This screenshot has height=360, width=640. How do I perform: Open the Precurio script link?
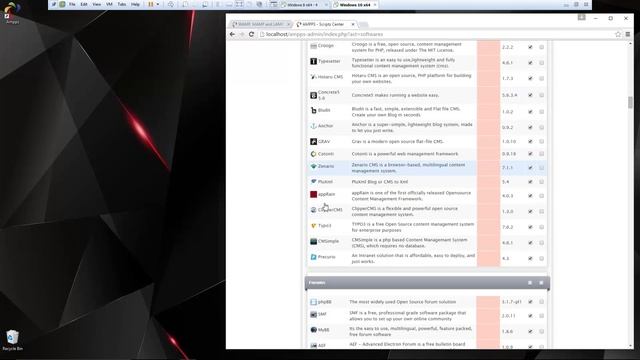pyautogui.click(x=327, y=257)
